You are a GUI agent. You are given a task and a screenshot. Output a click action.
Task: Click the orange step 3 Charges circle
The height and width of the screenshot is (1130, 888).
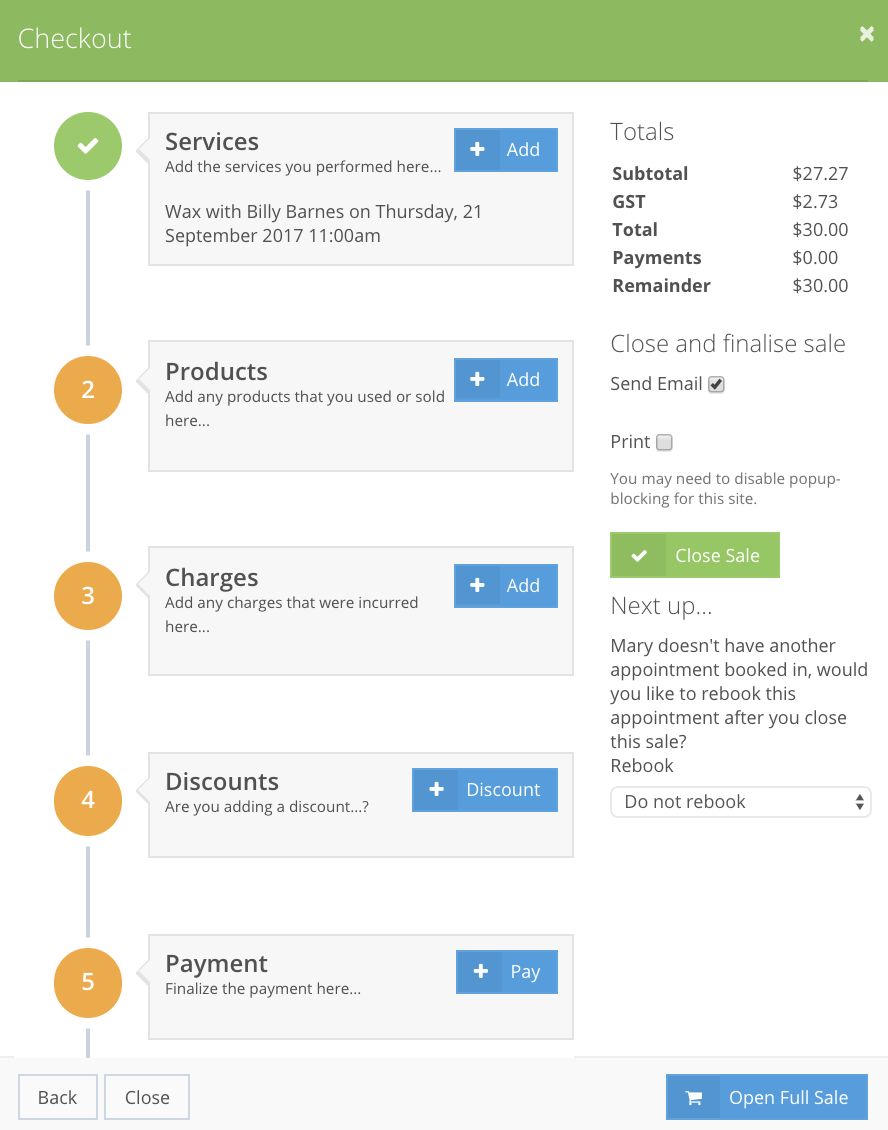coord(88,596)
